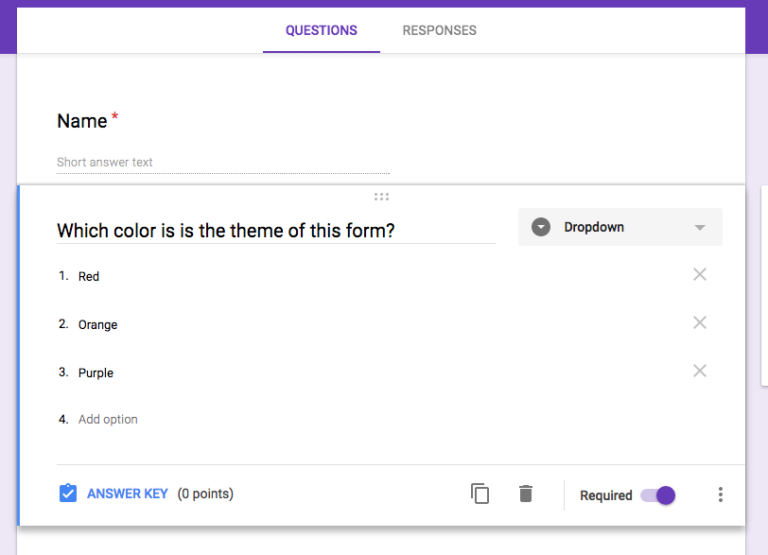Click the round dropdown type icon
Screen dimensions: 768x555
tap(541, 227)
